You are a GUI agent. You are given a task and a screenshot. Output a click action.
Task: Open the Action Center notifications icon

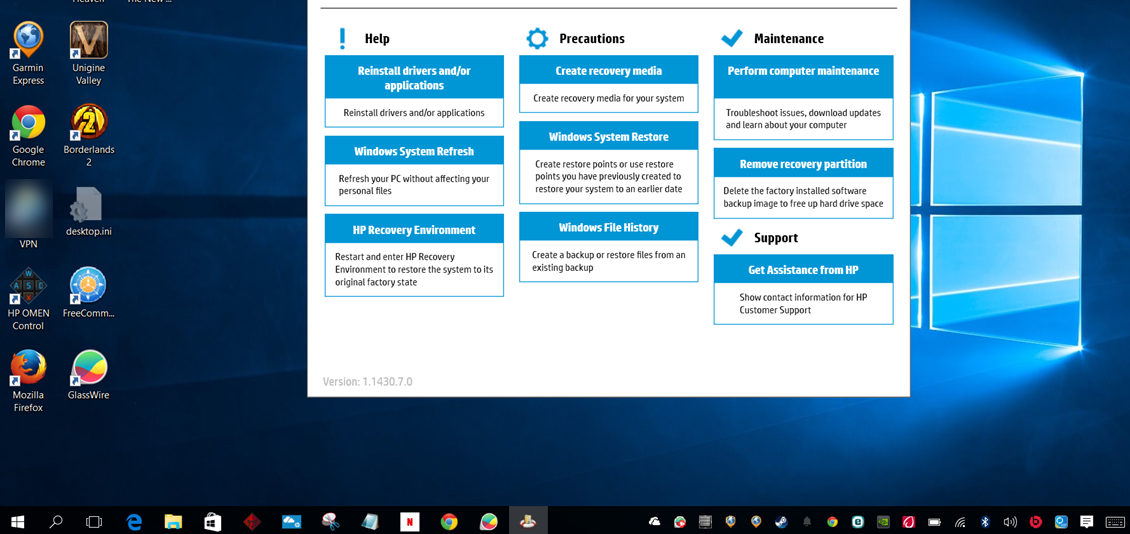(1086, 522)
